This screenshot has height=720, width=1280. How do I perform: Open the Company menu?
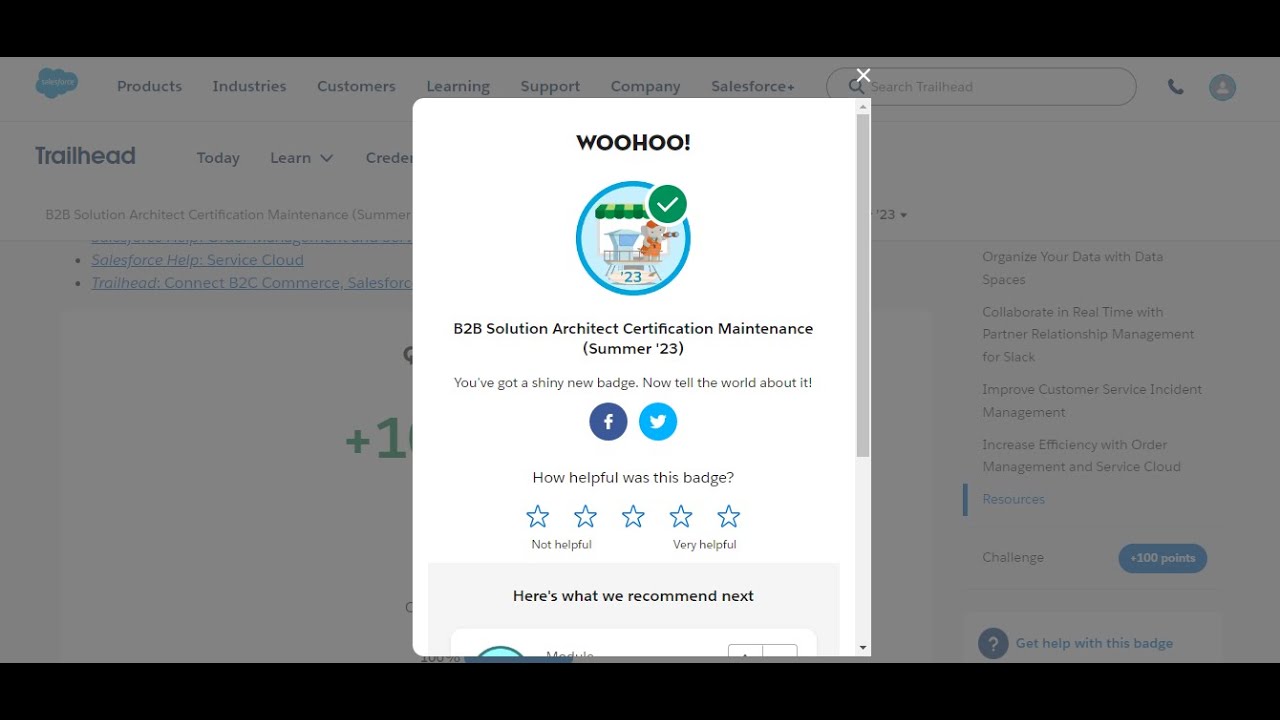pyautogui.click(x=645, y=87)
